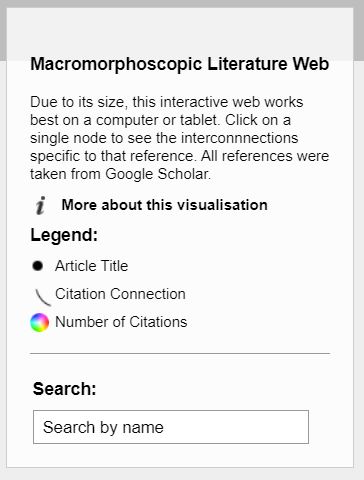
Task: Click the curved Citation Connection line icon
Action: [43, 297]
